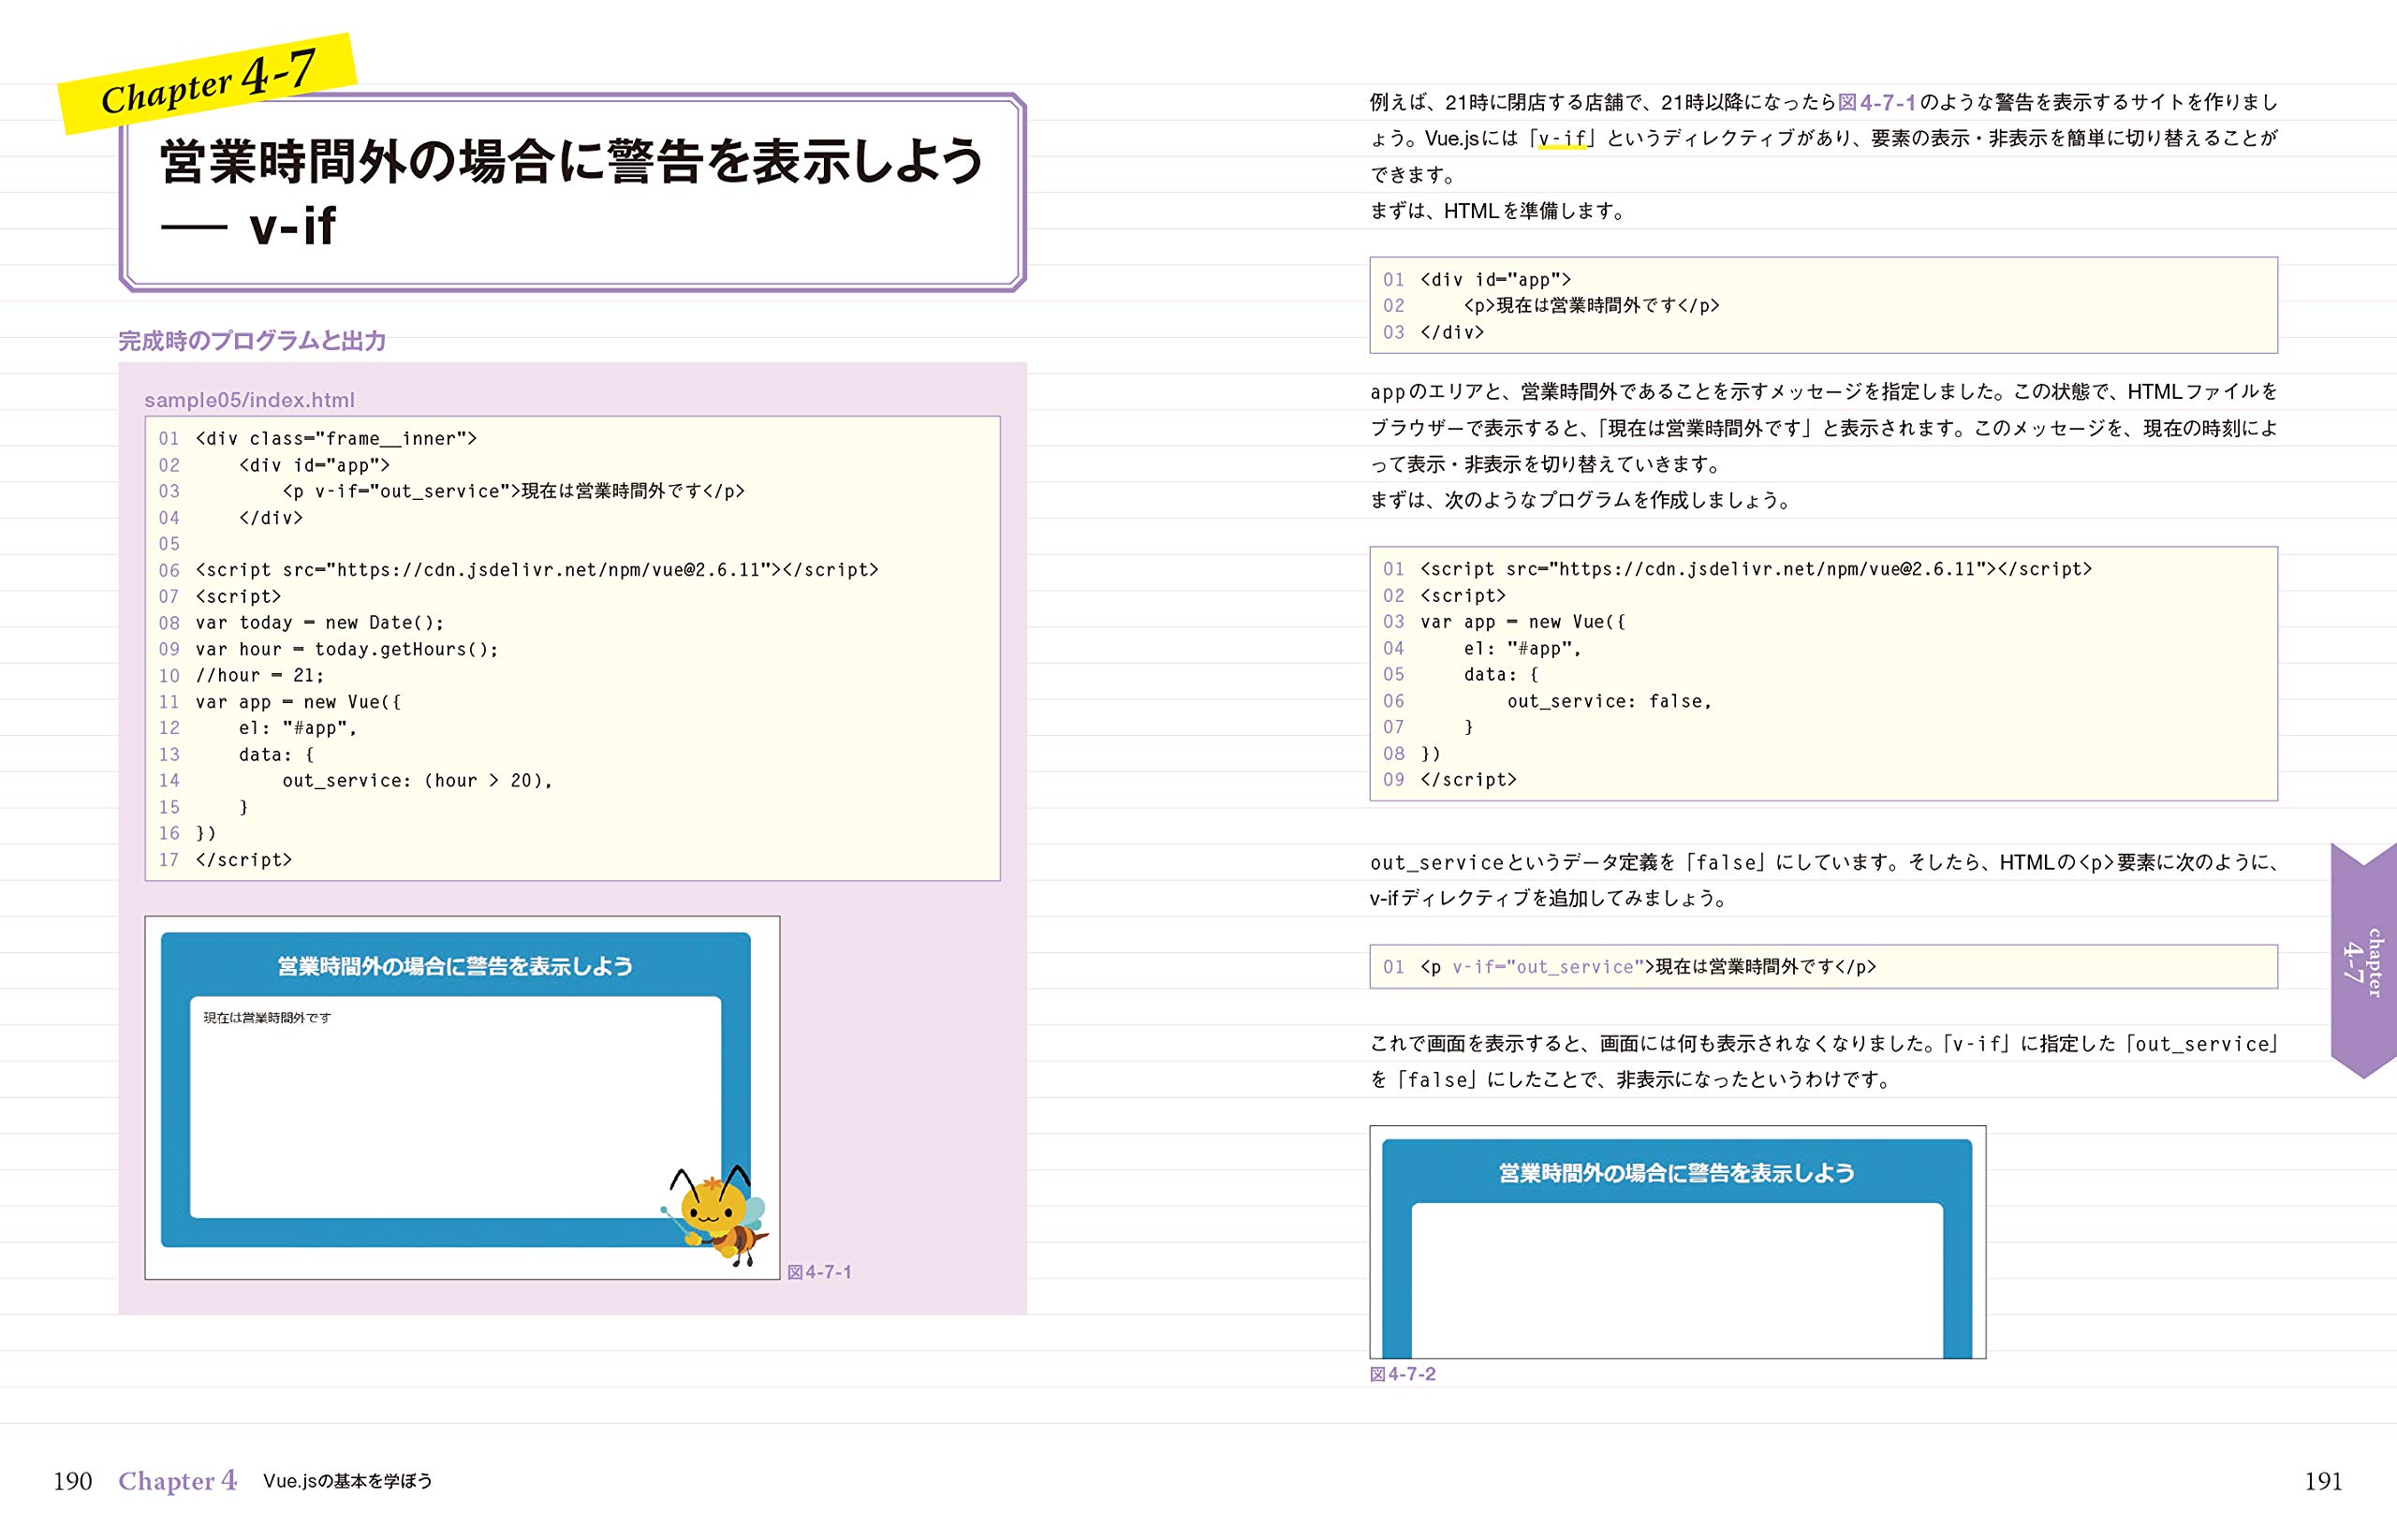This screenshot has width=2397, height=1540.
Task: Click the Figure 4-7-2 screenshot thumbnail
Action: pos(1677,1242)
